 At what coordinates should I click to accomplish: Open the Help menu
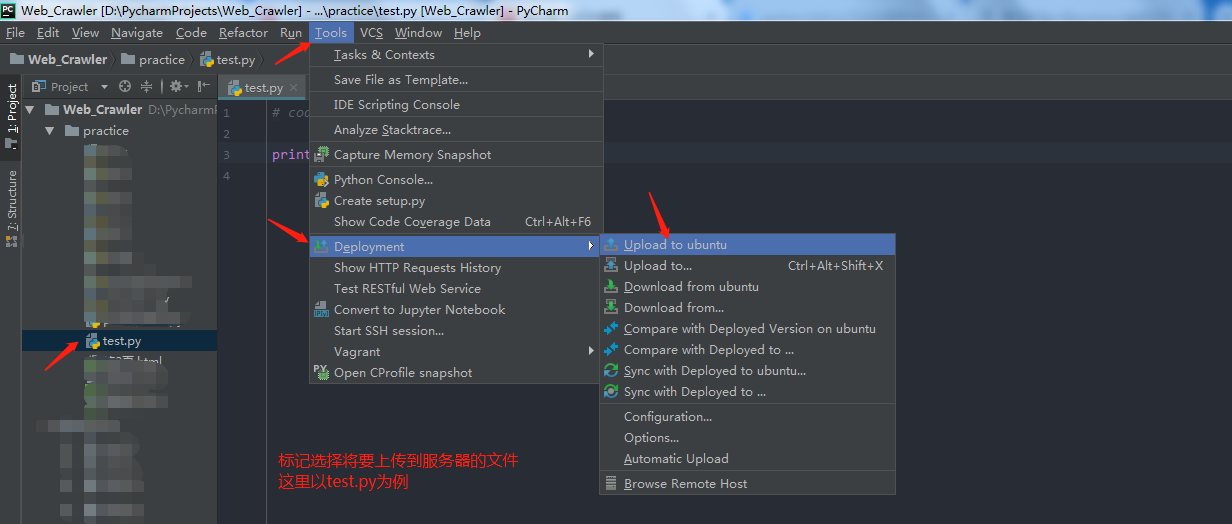[x=467, y=33]
